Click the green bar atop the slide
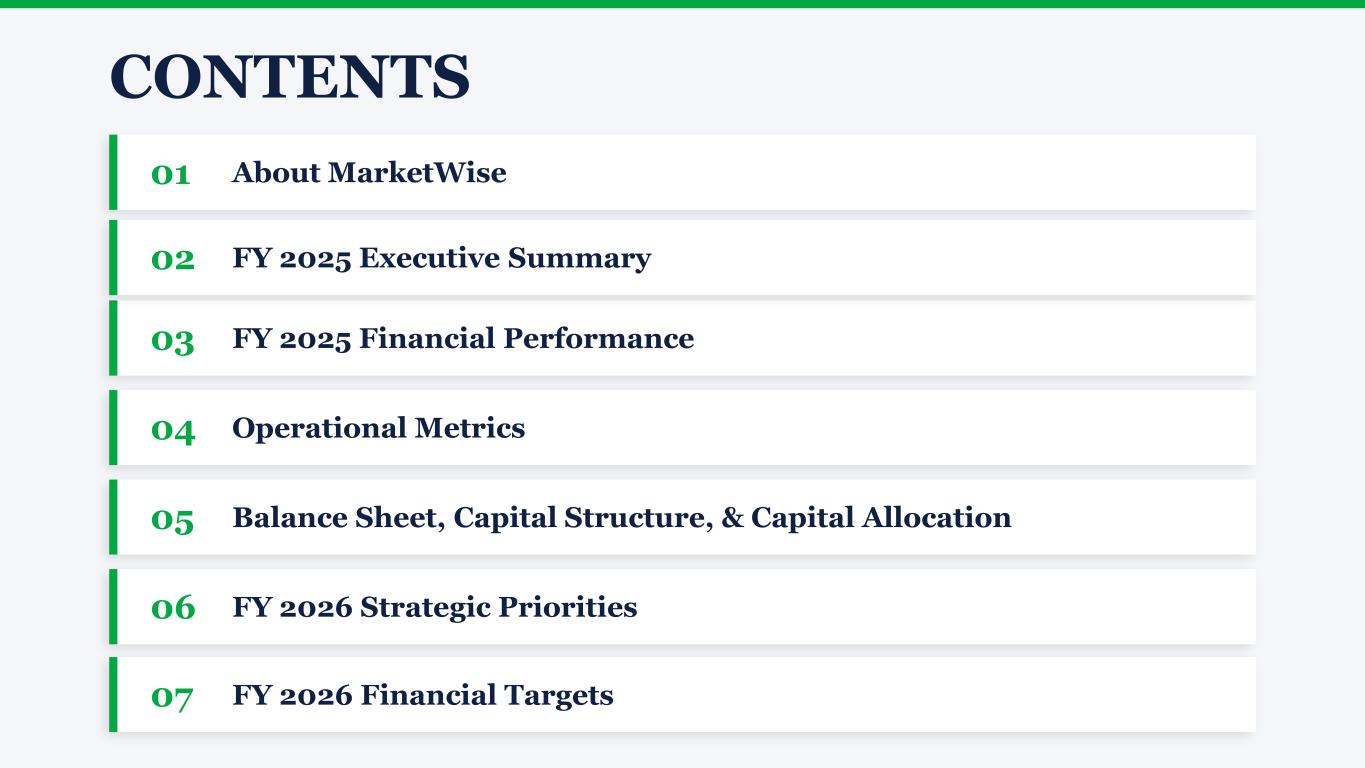 point(682,4)
